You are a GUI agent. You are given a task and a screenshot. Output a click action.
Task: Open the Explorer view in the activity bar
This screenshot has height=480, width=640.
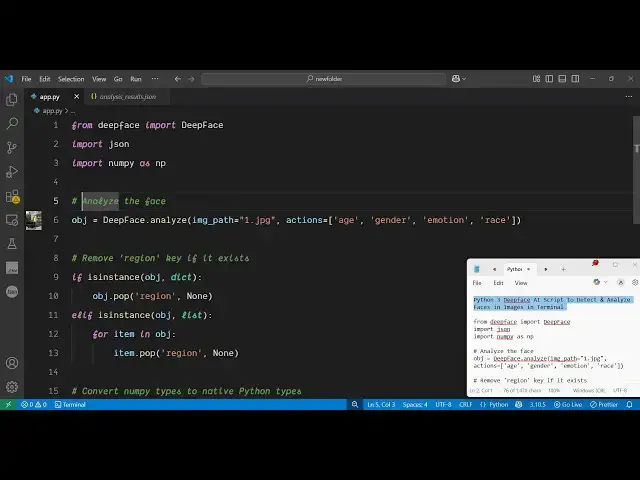[12, 100]
